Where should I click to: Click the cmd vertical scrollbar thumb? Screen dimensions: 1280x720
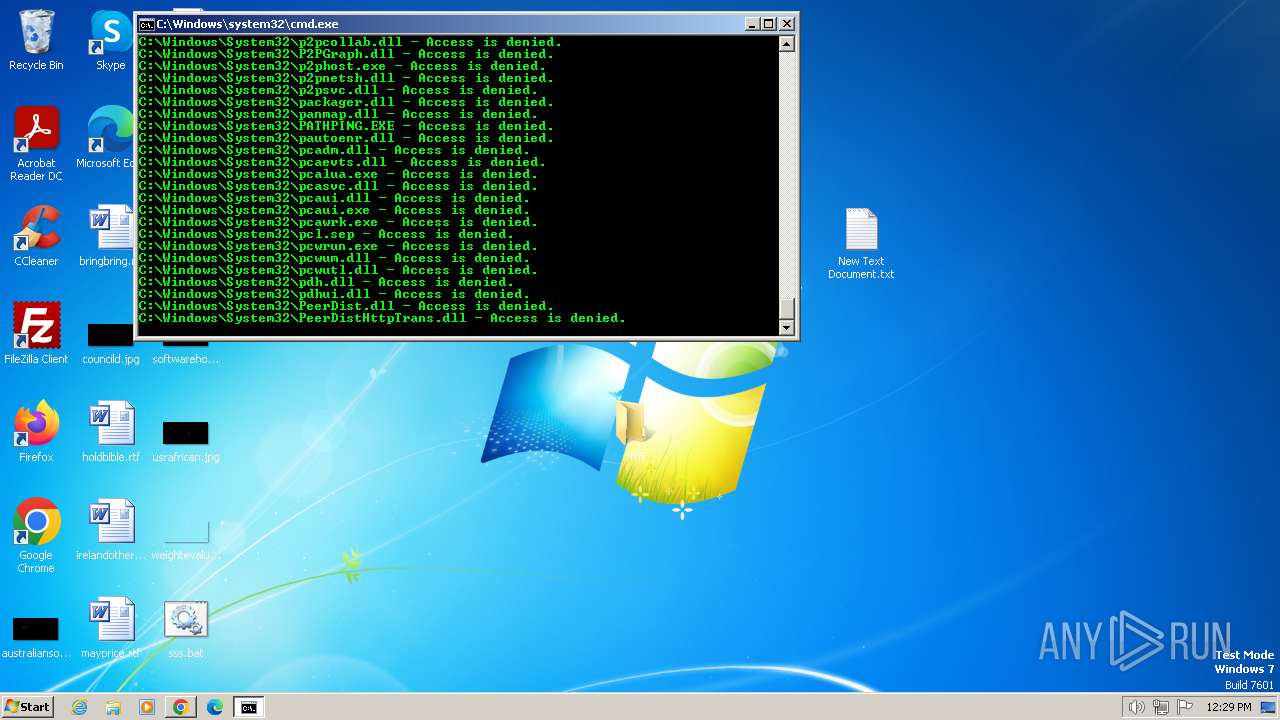(x=786, y=309)
